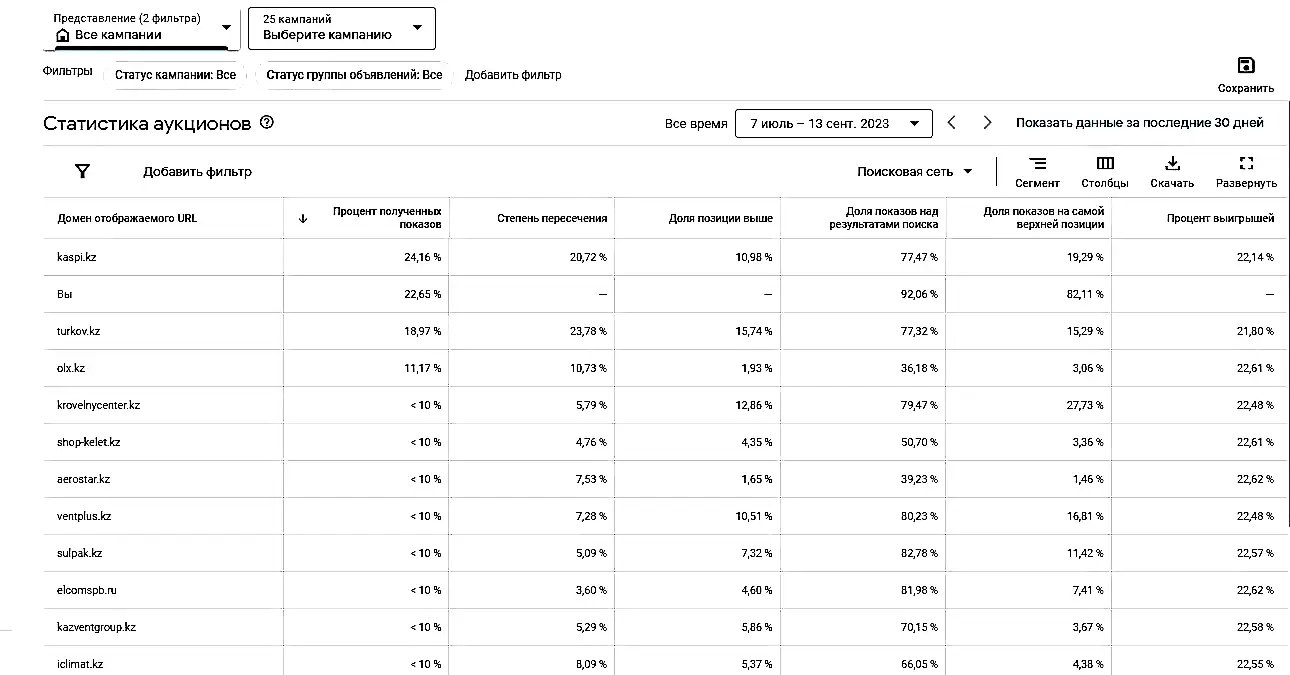Click Добавить фильтр link in top filters
1290x675 pixels.
pyautogui.click(x=513, y=75)
